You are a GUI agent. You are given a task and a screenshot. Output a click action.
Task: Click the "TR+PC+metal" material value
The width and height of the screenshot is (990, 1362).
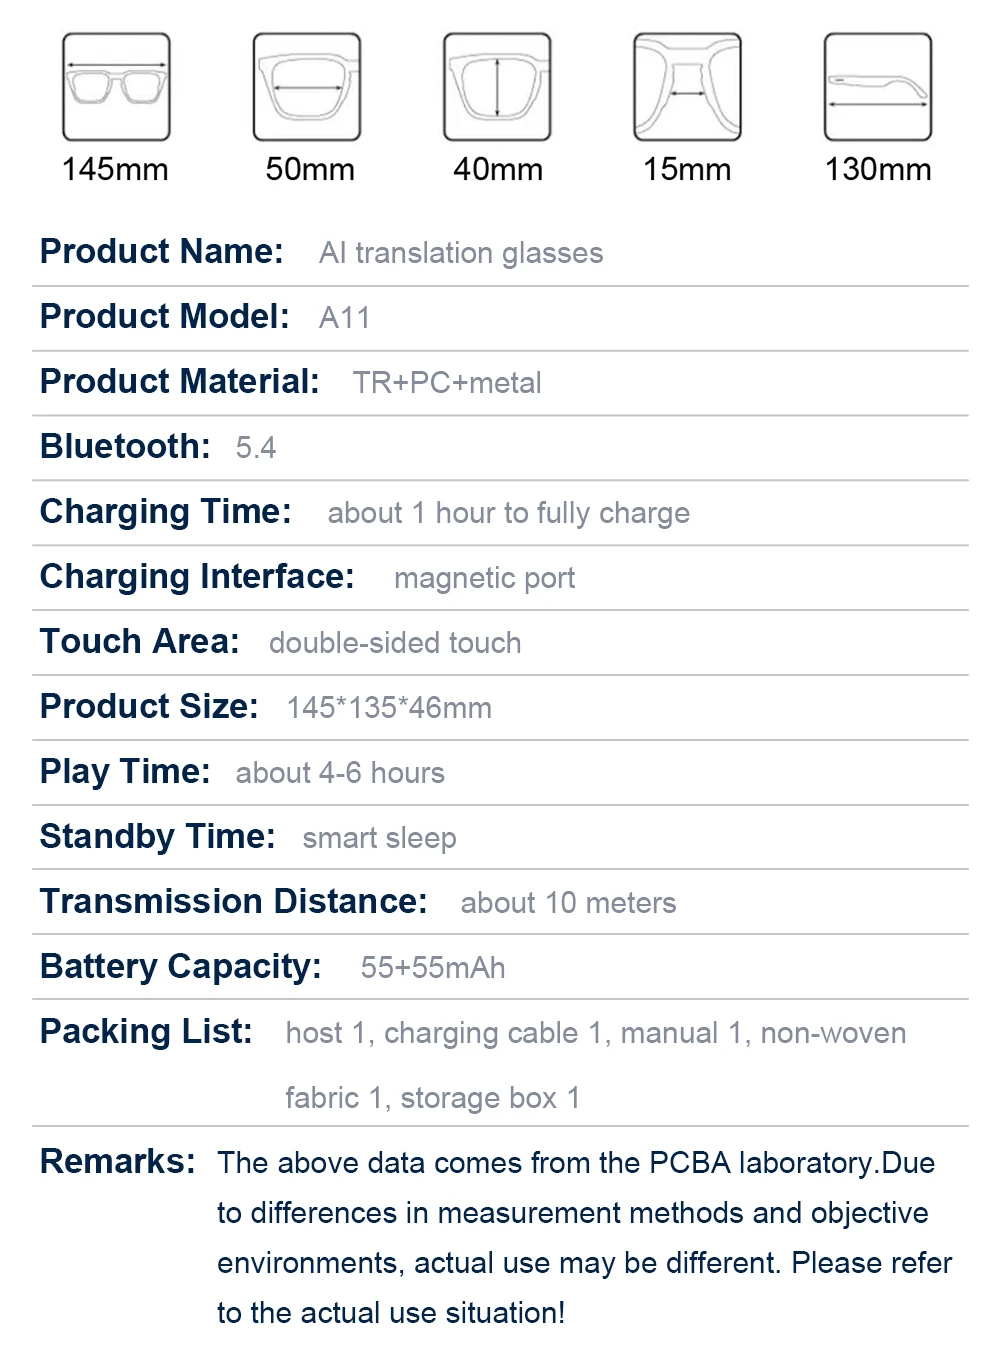[x=447, y=383]
